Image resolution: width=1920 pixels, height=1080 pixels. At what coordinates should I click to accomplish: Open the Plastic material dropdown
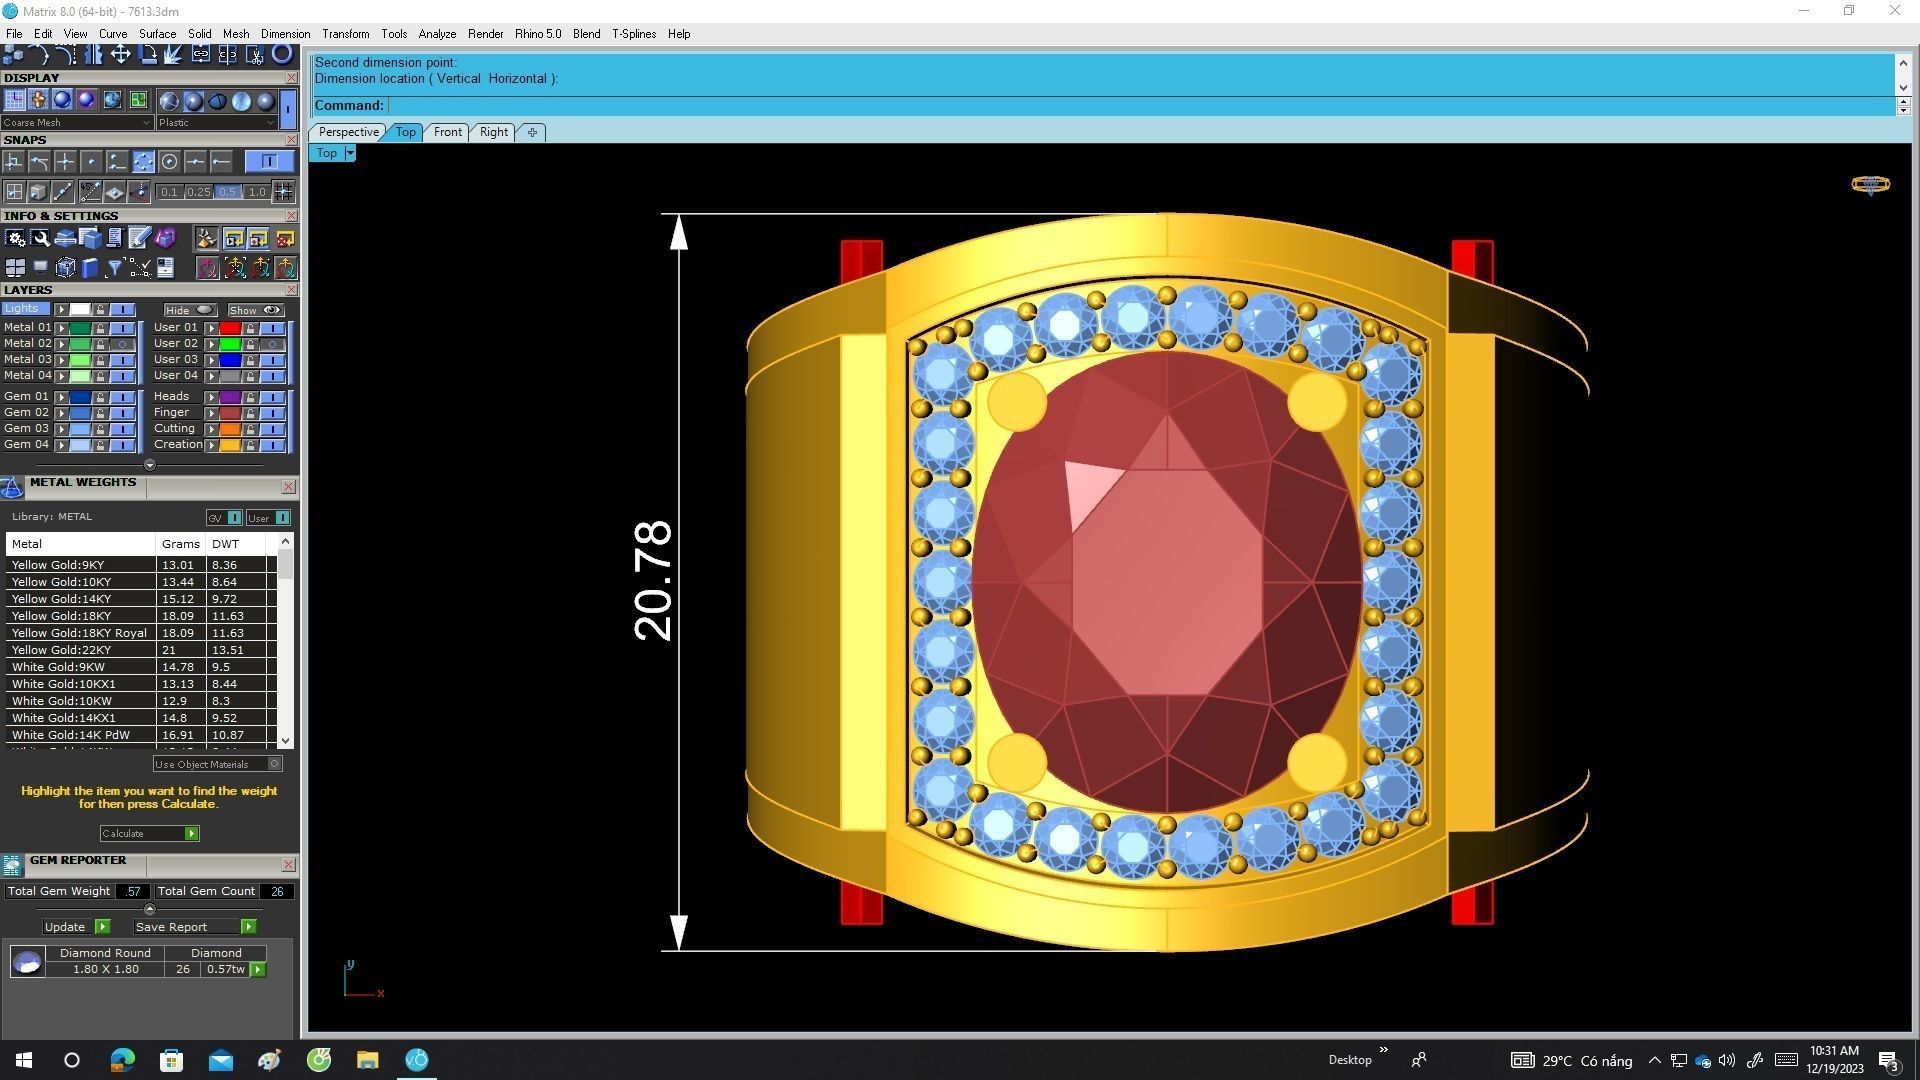(x=216, y=123)
